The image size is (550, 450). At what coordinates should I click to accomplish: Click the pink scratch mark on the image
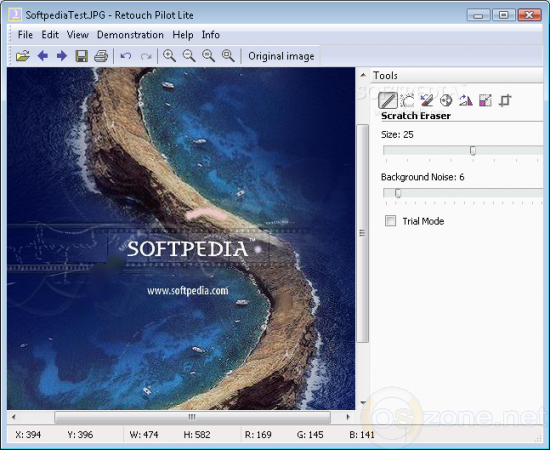pos(207,214)
